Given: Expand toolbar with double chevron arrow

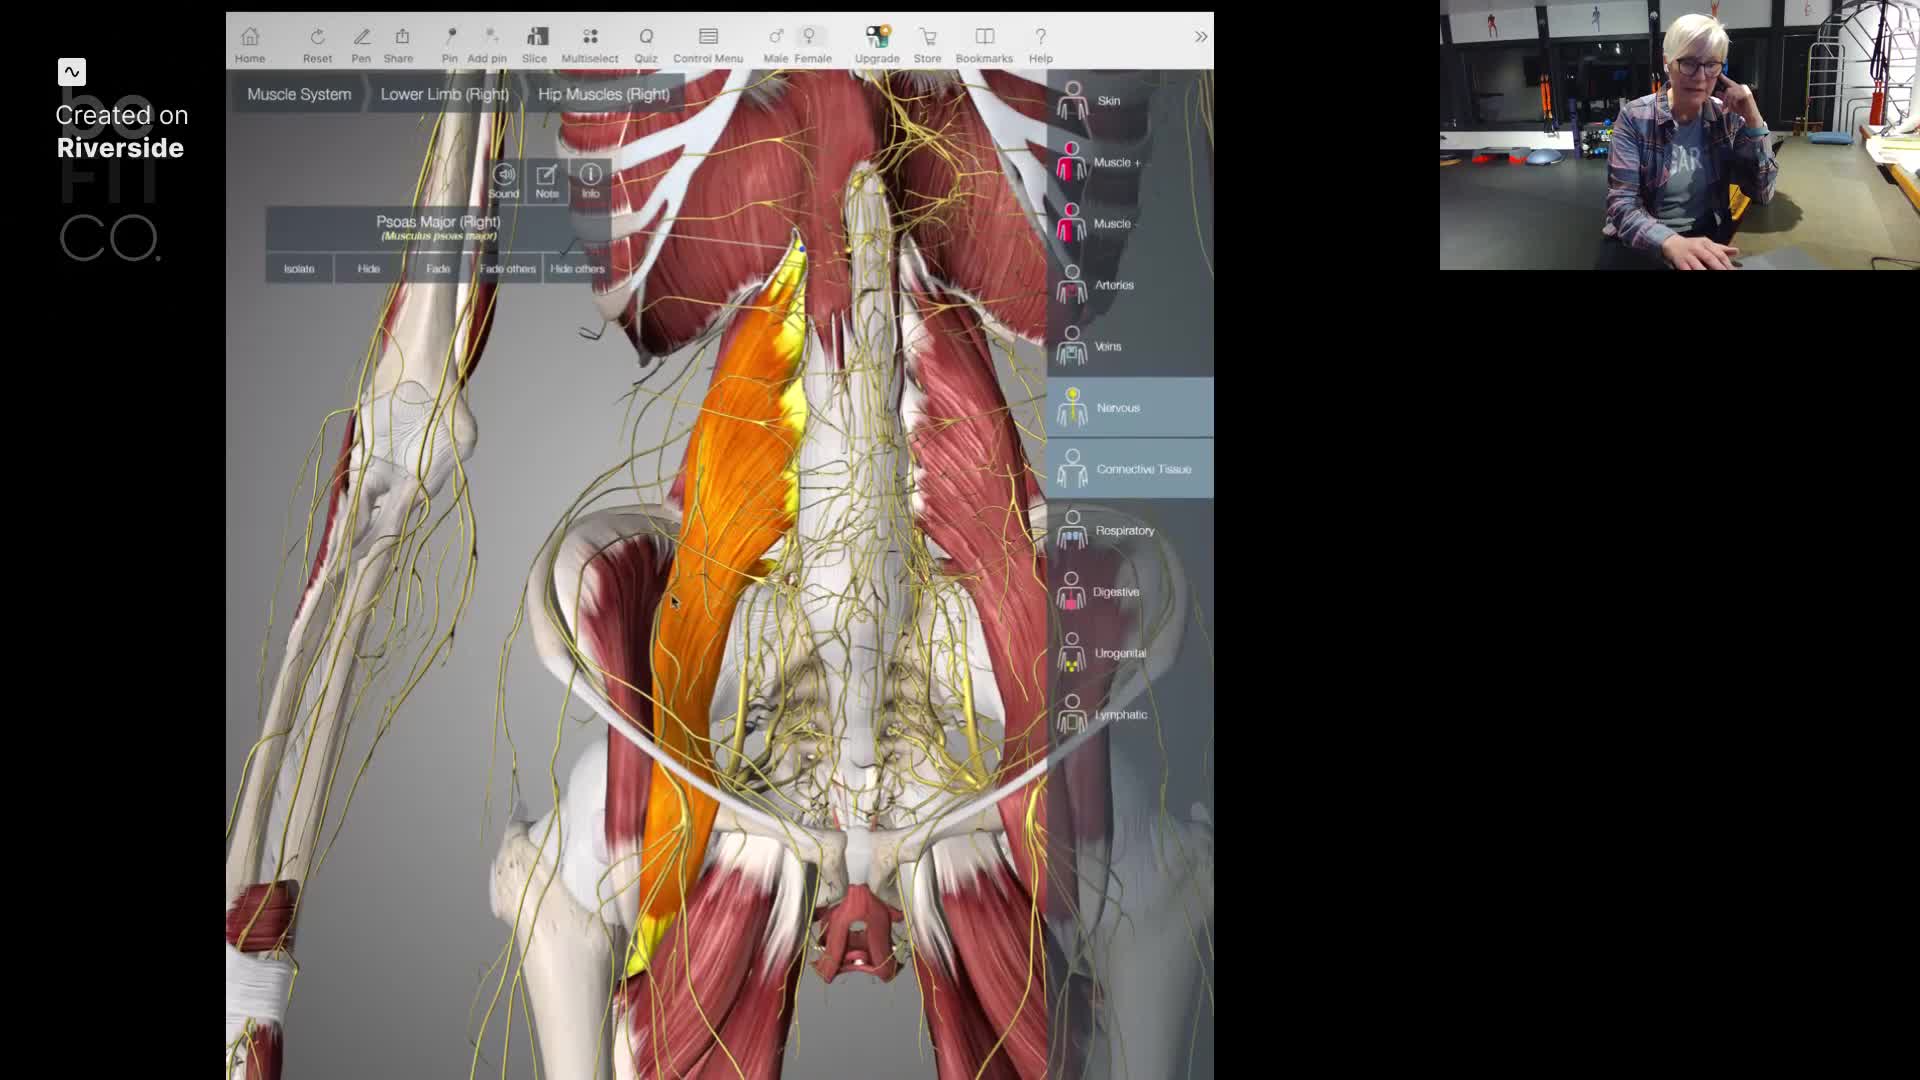Looking at the screenshot, I should (x=1200, y=37).
